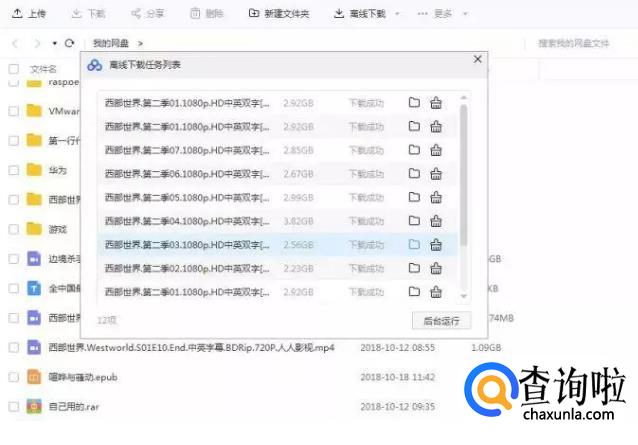Screen dimensions: 638x445
Task: Open the 更多 more menu
Action: pyautogui.click(x=435, y=14)
